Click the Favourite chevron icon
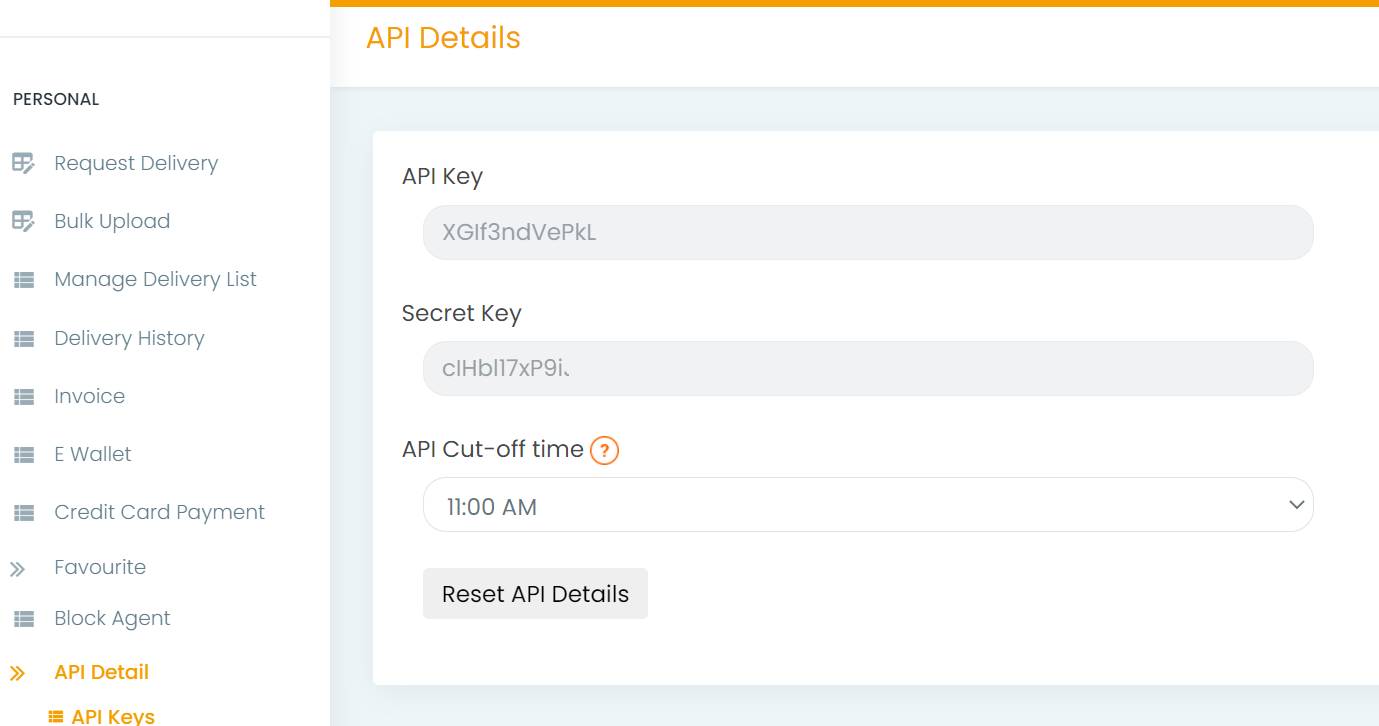Image resolution: width=1379 pixels, height=726 pixels. [x=18, y=566]
